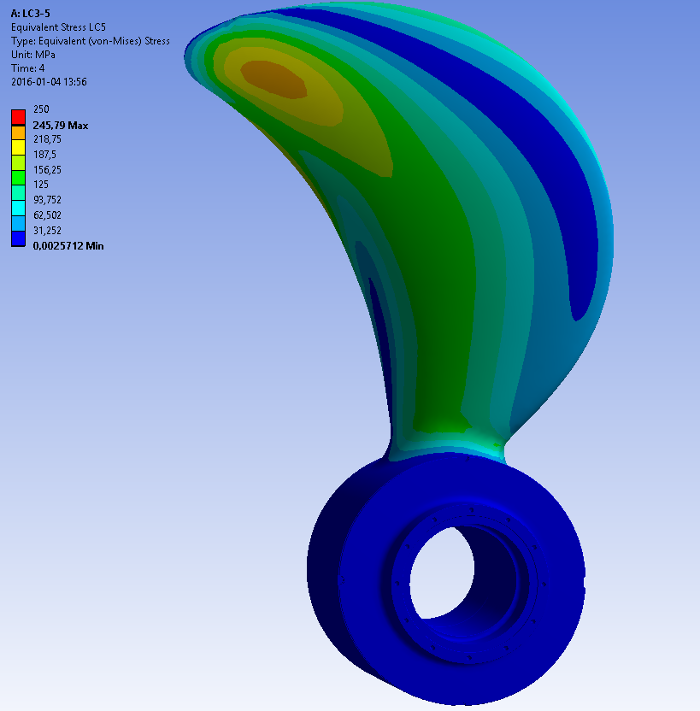The width and height of the screenshot is (700, 711).
Task: Click the orange legend band beside 245,79 Max
Action: click(18, 132)
